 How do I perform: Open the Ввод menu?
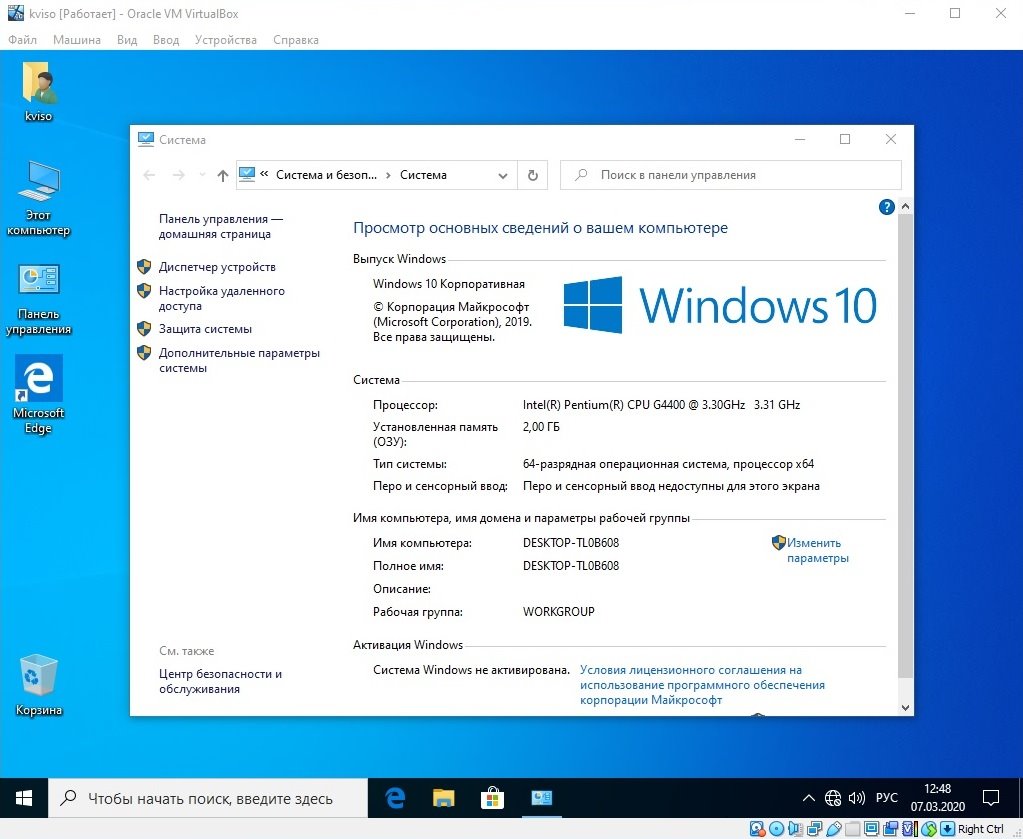tap(166, 40)
